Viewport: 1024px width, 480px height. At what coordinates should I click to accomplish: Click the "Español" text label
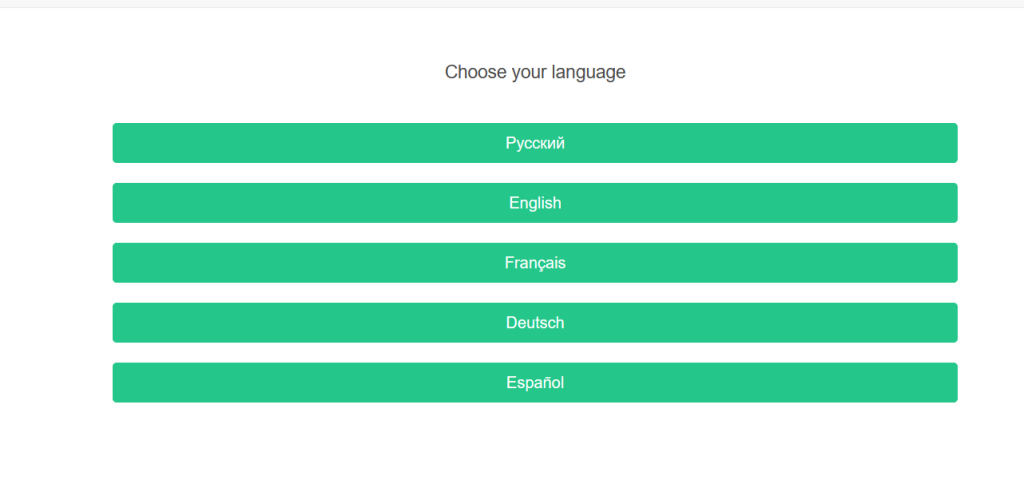[x=535, y=383]
